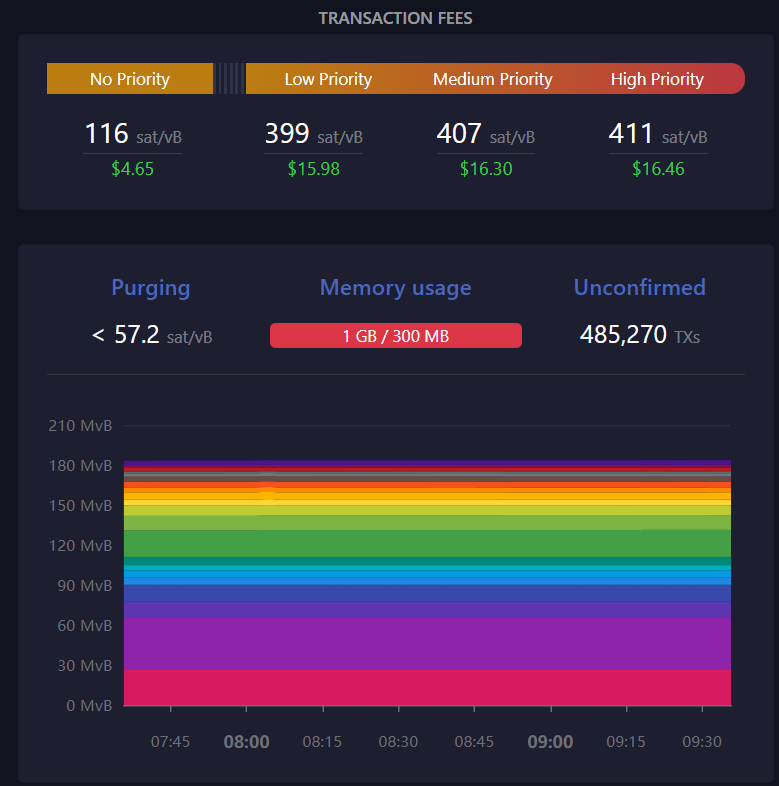
Task: Click the pink bottom band in mempool chart
Action: pos(427,687)
